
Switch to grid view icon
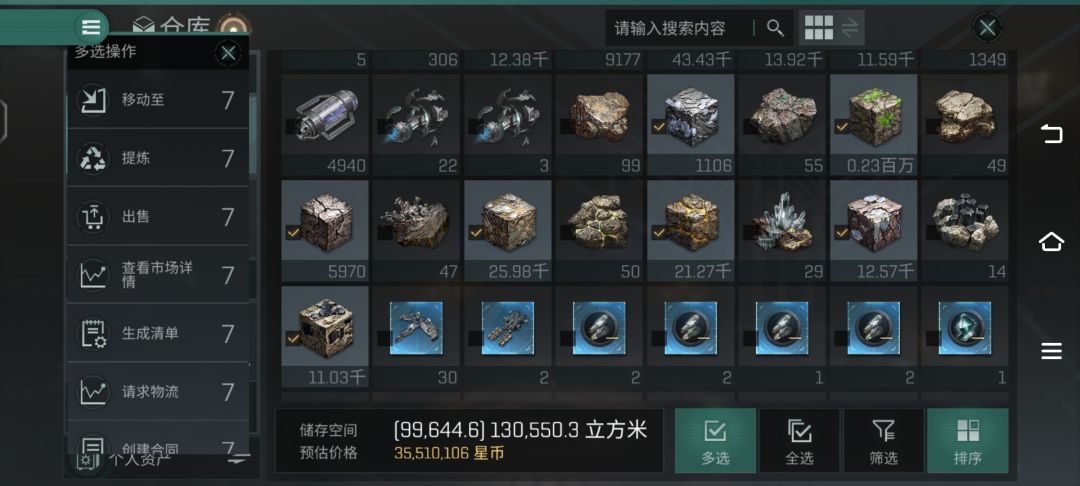tap(818, 28)
